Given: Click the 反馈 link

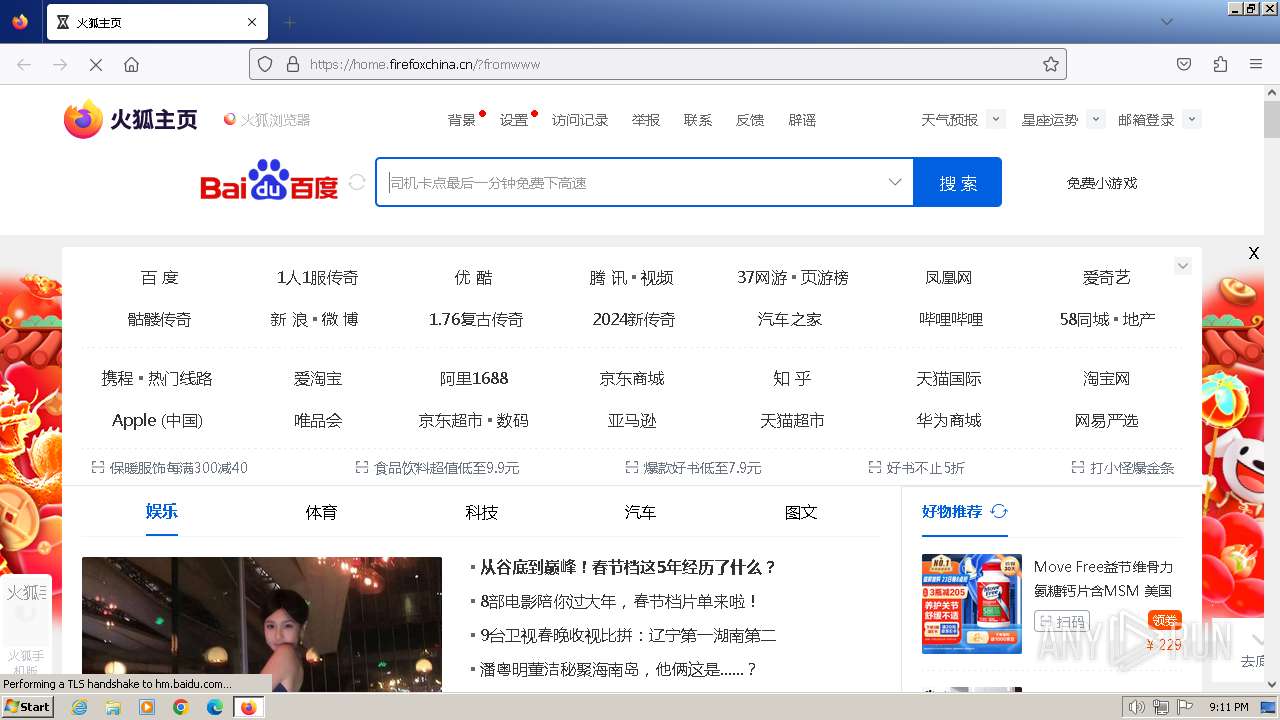Looking at the screenshot, I should point(750,120).
